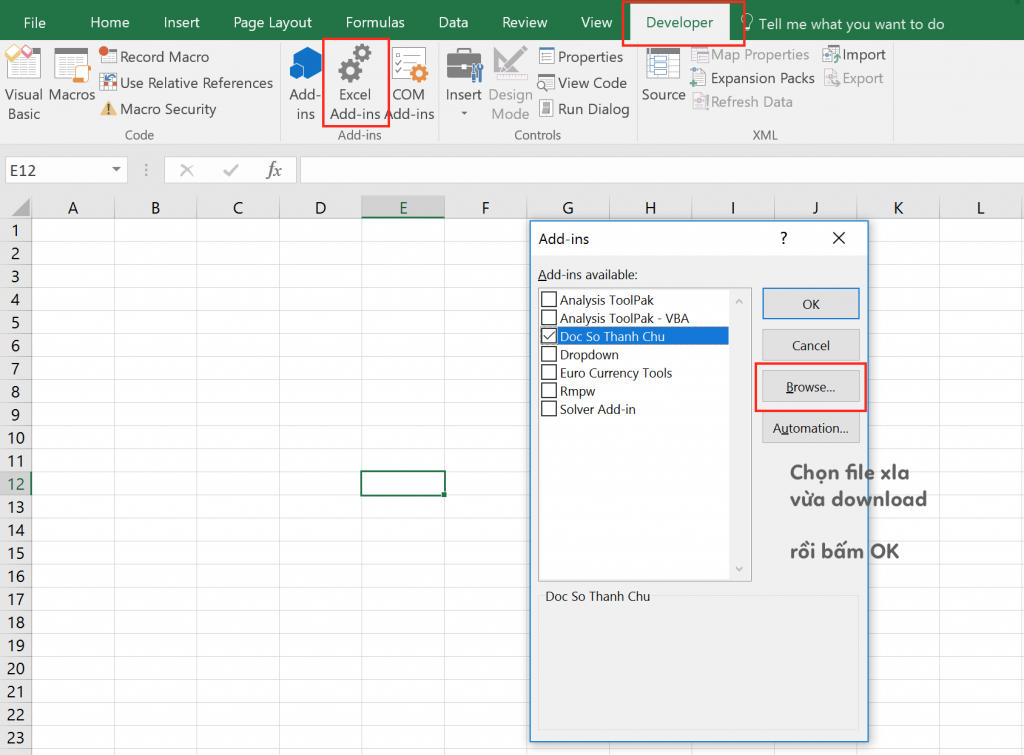Click into the formula bar
The width and height of the screenshot is (1024, 755).
coord(660,170)
